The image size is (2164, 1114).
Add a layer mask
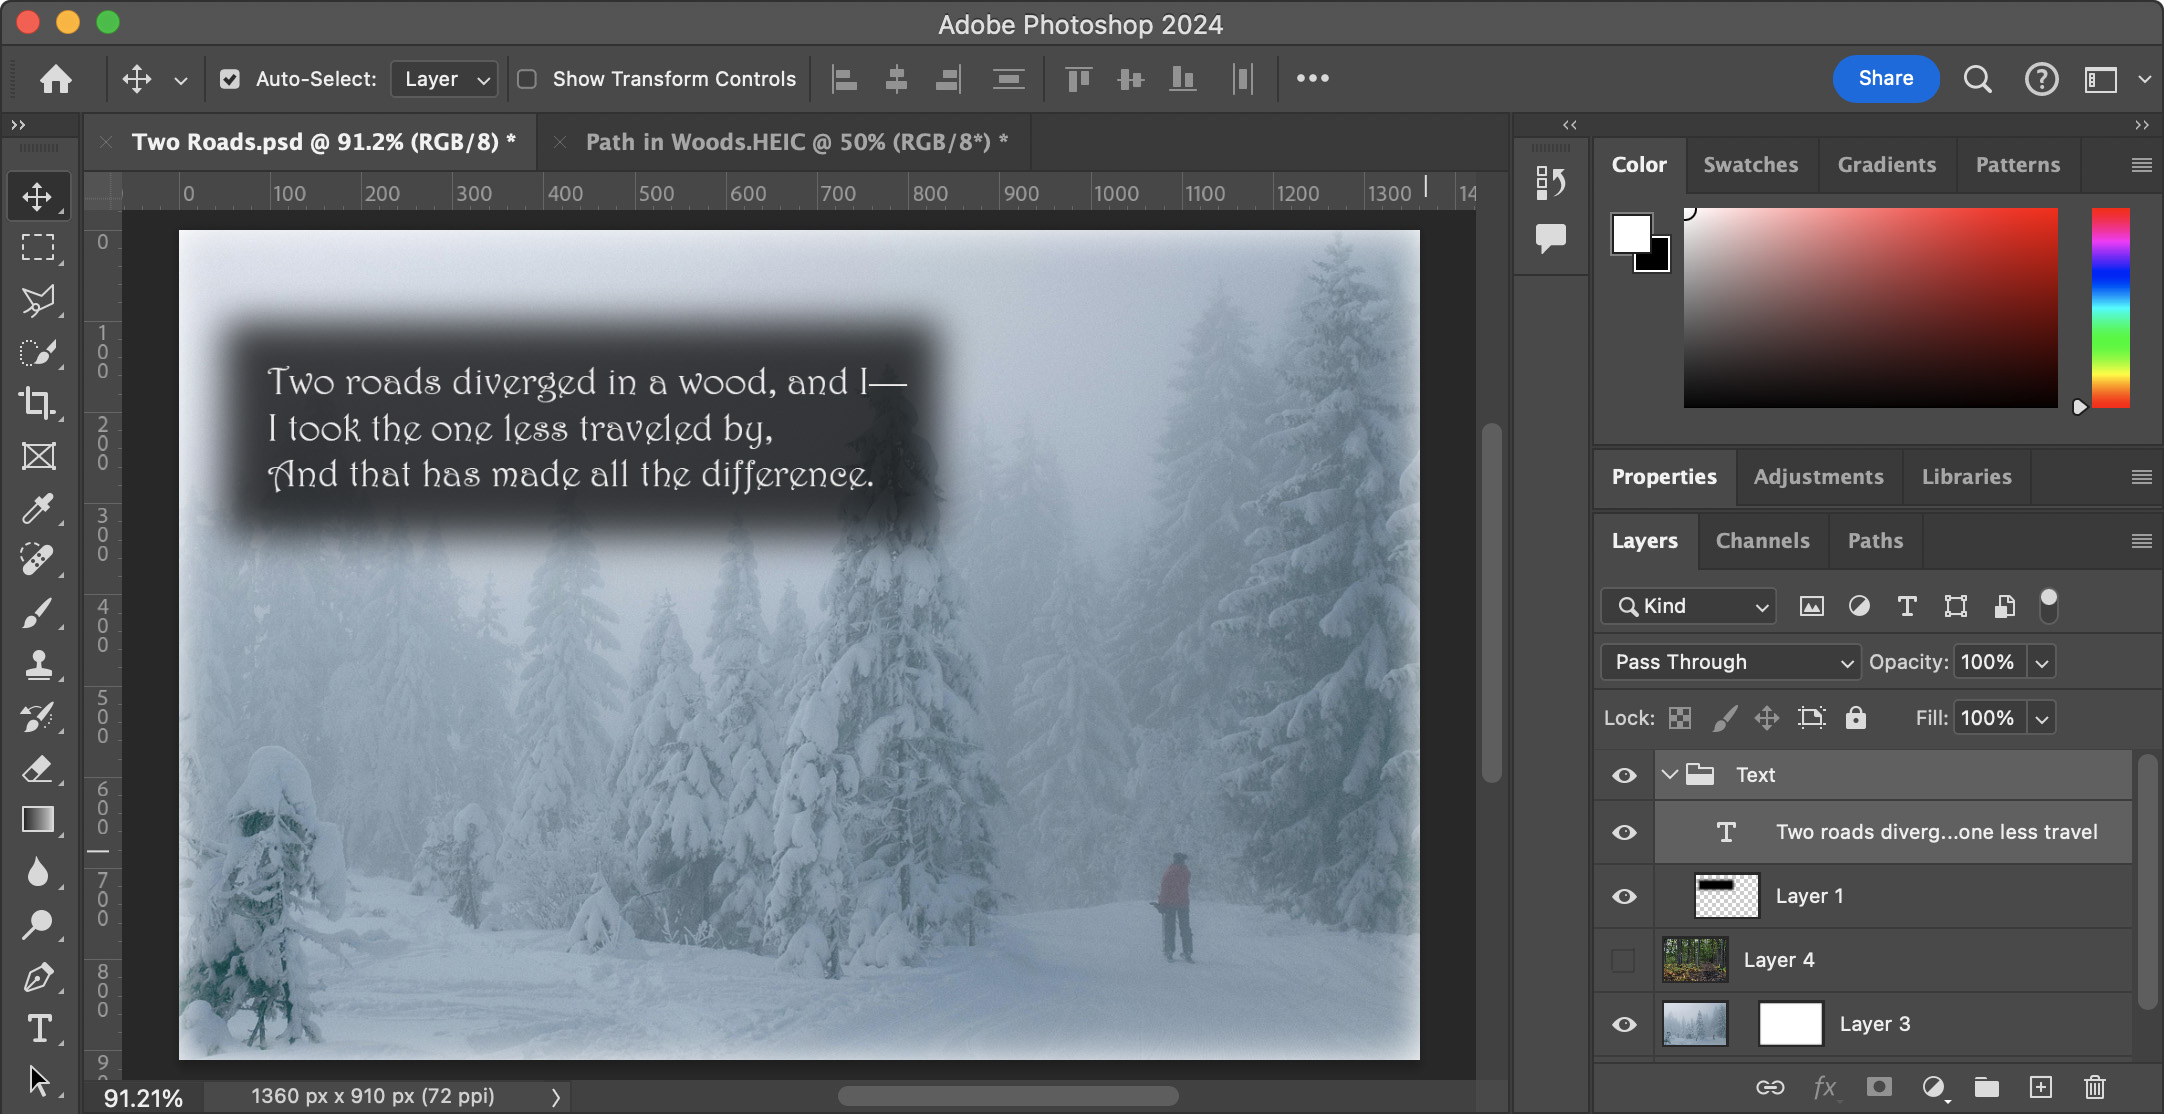pyautogui.click(x=1879, y=1087)
